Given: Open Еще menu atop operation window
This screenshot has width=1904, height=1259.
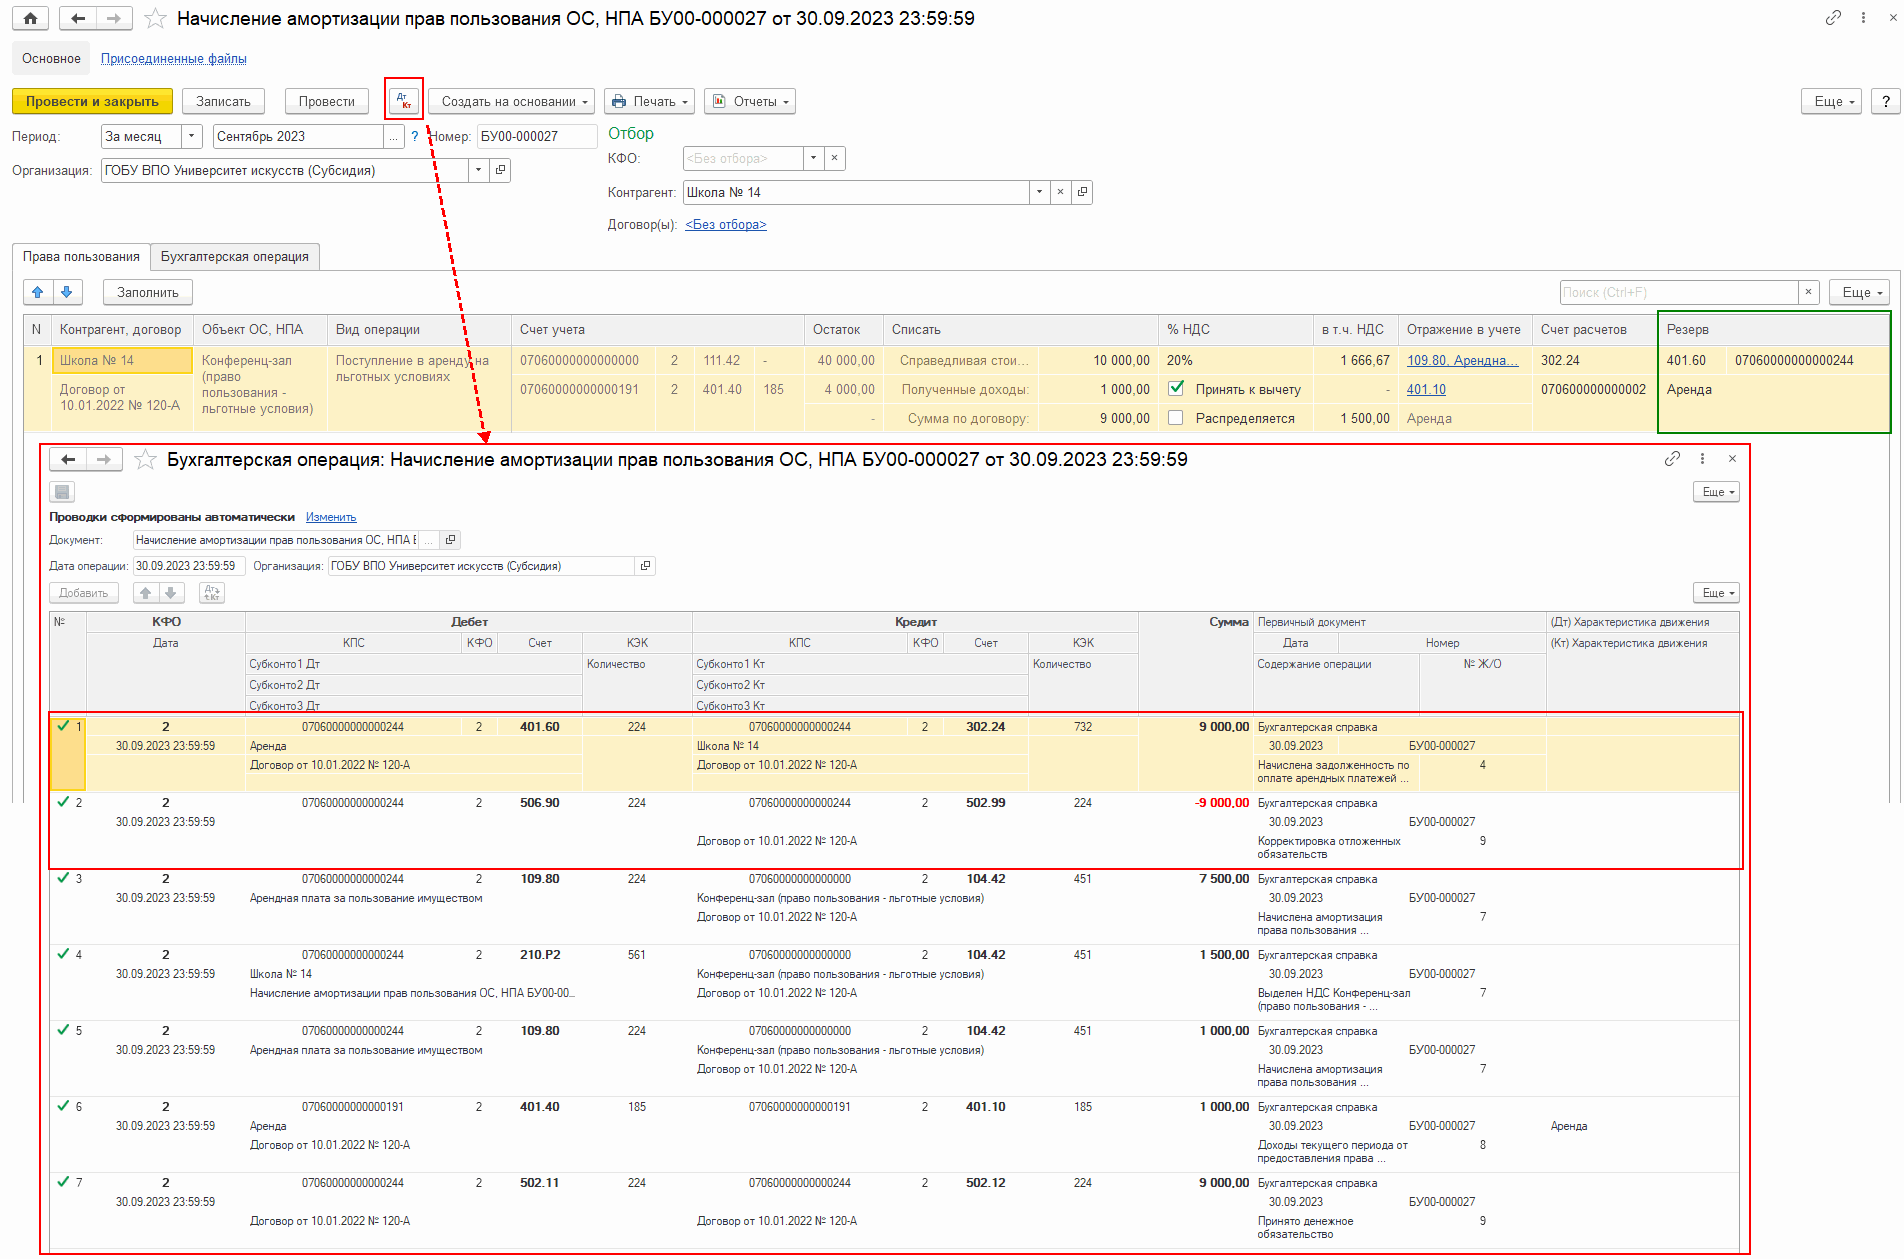Looking at the screenshot, I should coord(1716,491).
